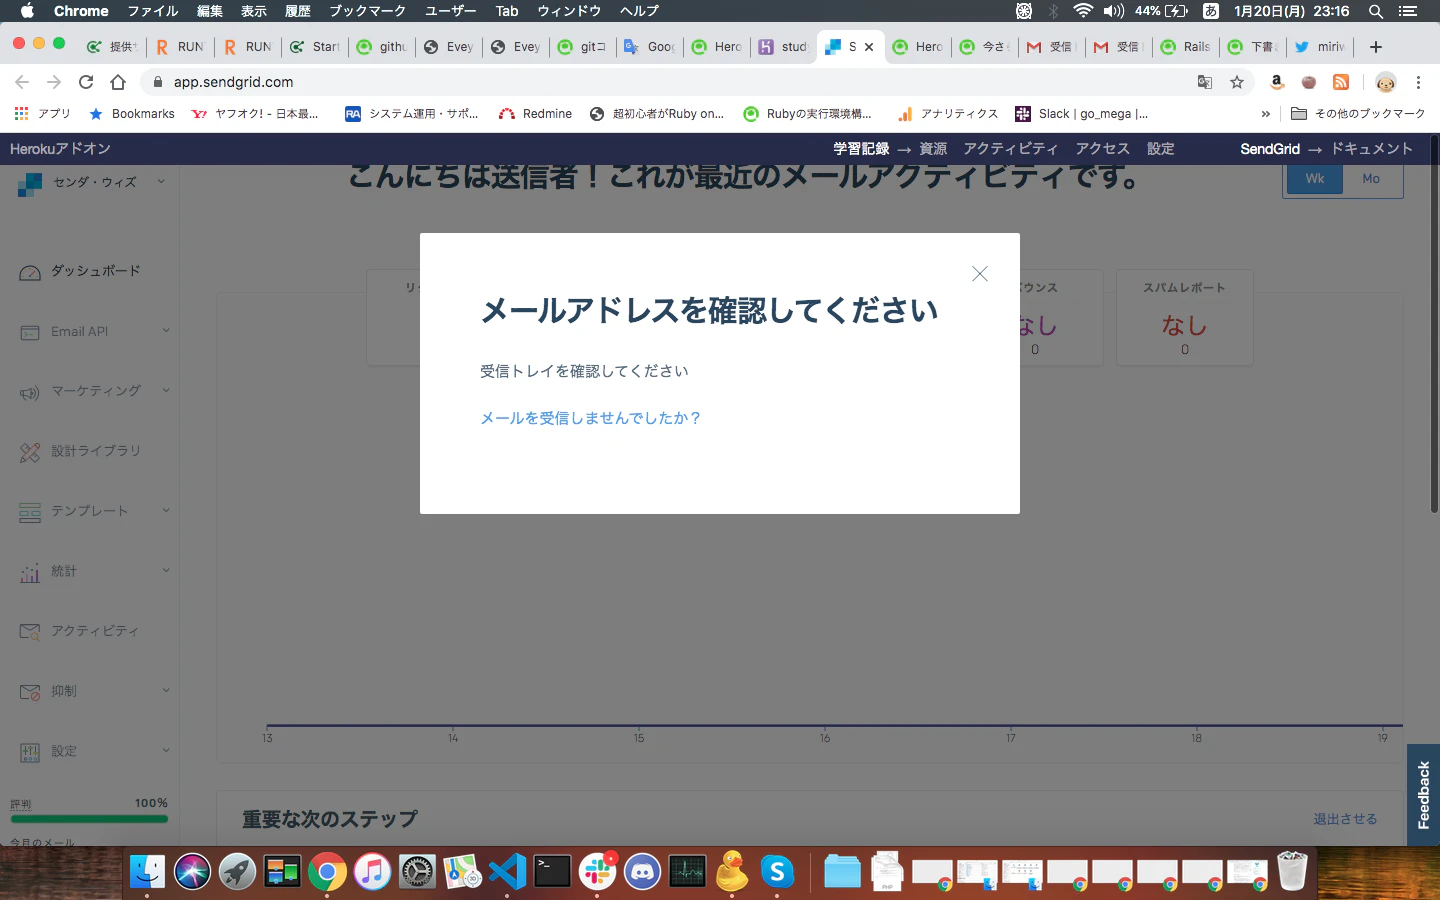This screenshot has width=1440, height=900.
Task: Bookmark this page with the star icon
Action: (1237, 82)
